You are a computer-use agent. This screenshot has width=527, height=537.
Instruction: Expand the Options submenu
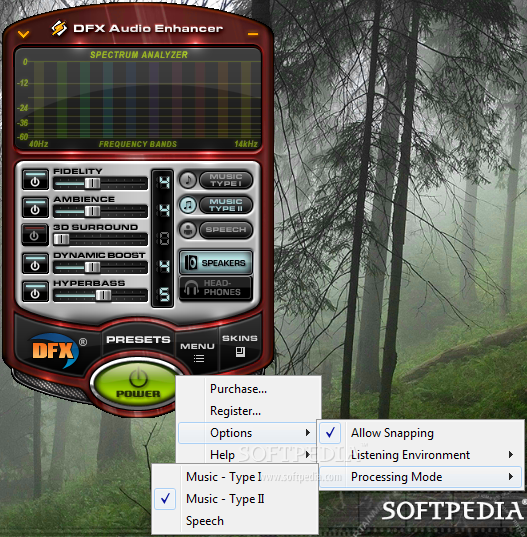point(249,433)
